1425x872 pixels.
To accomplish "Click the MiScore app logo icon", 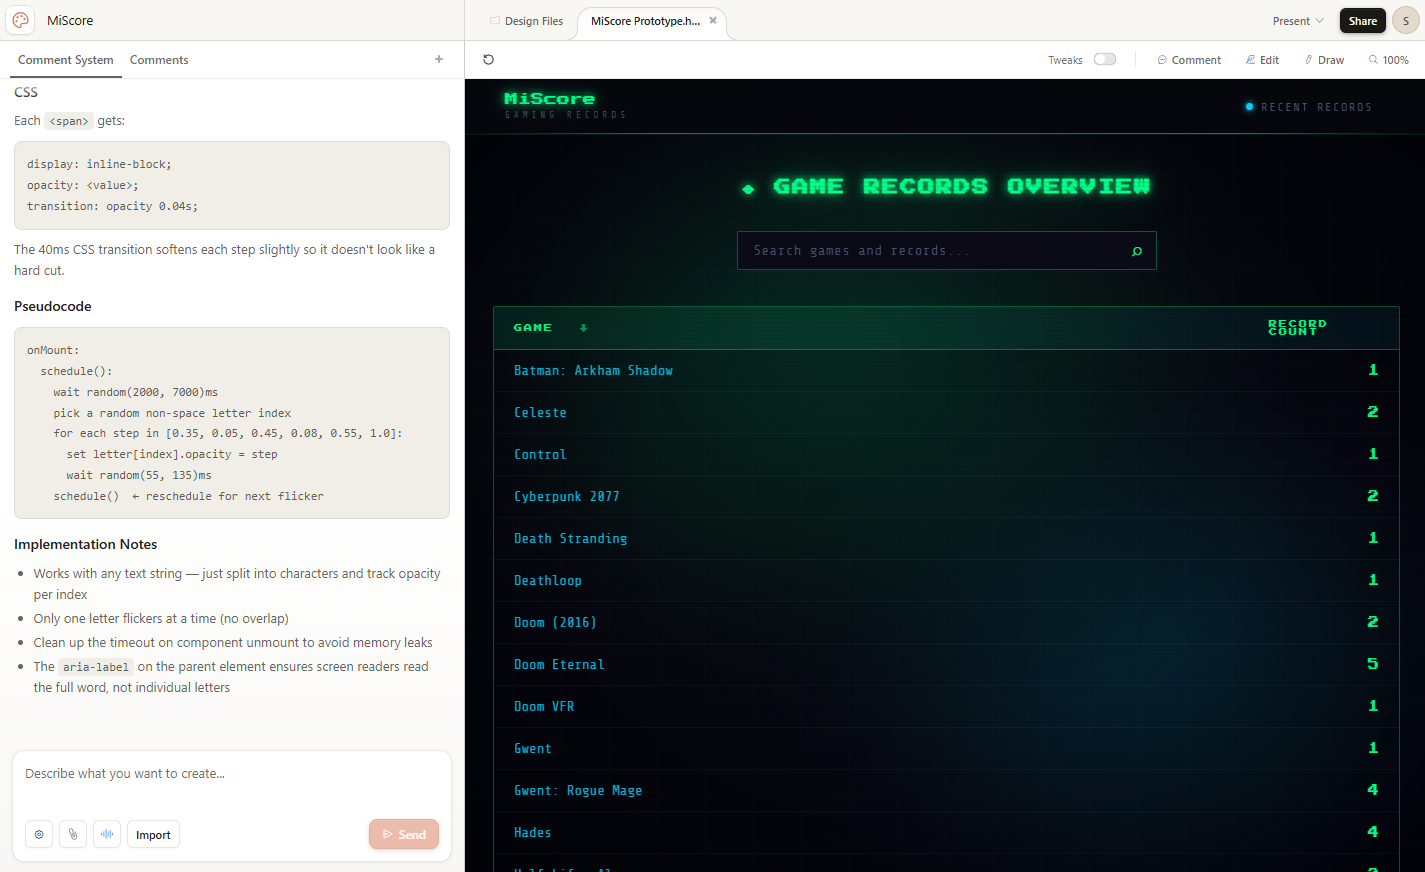I will (x=21, y=20).
